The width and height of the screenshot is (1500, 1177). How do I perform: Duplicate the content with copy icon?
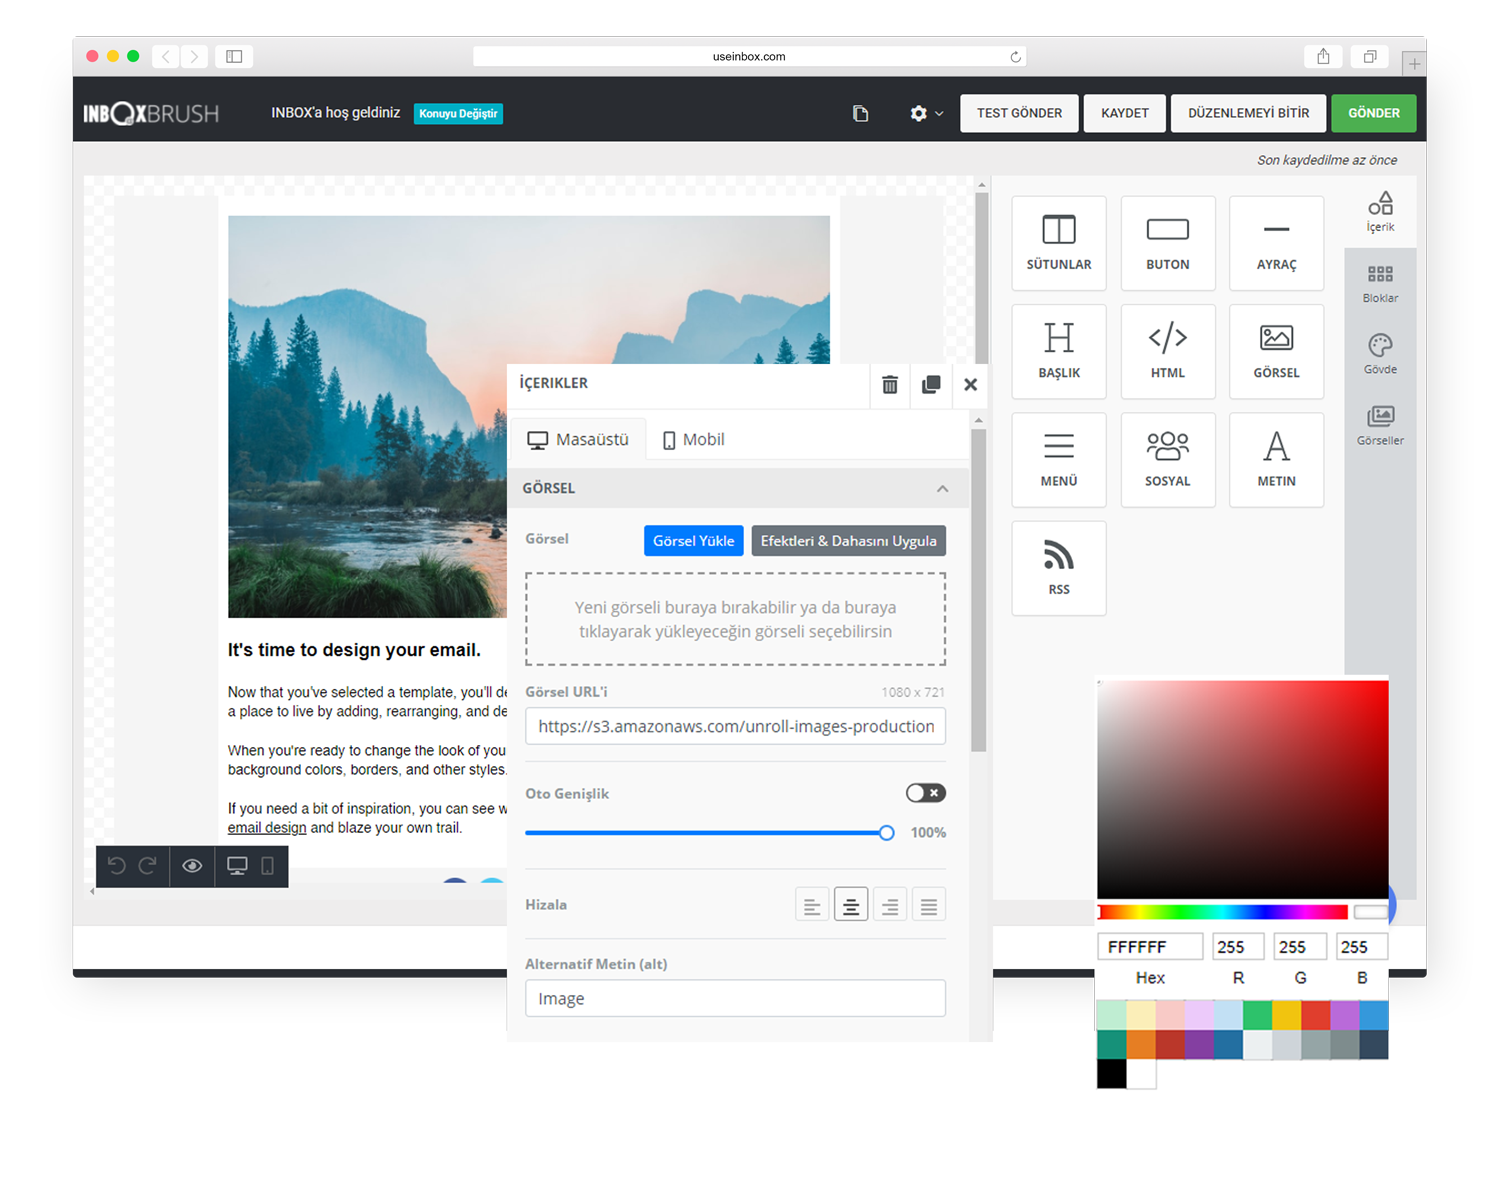[x=930, y=384]
